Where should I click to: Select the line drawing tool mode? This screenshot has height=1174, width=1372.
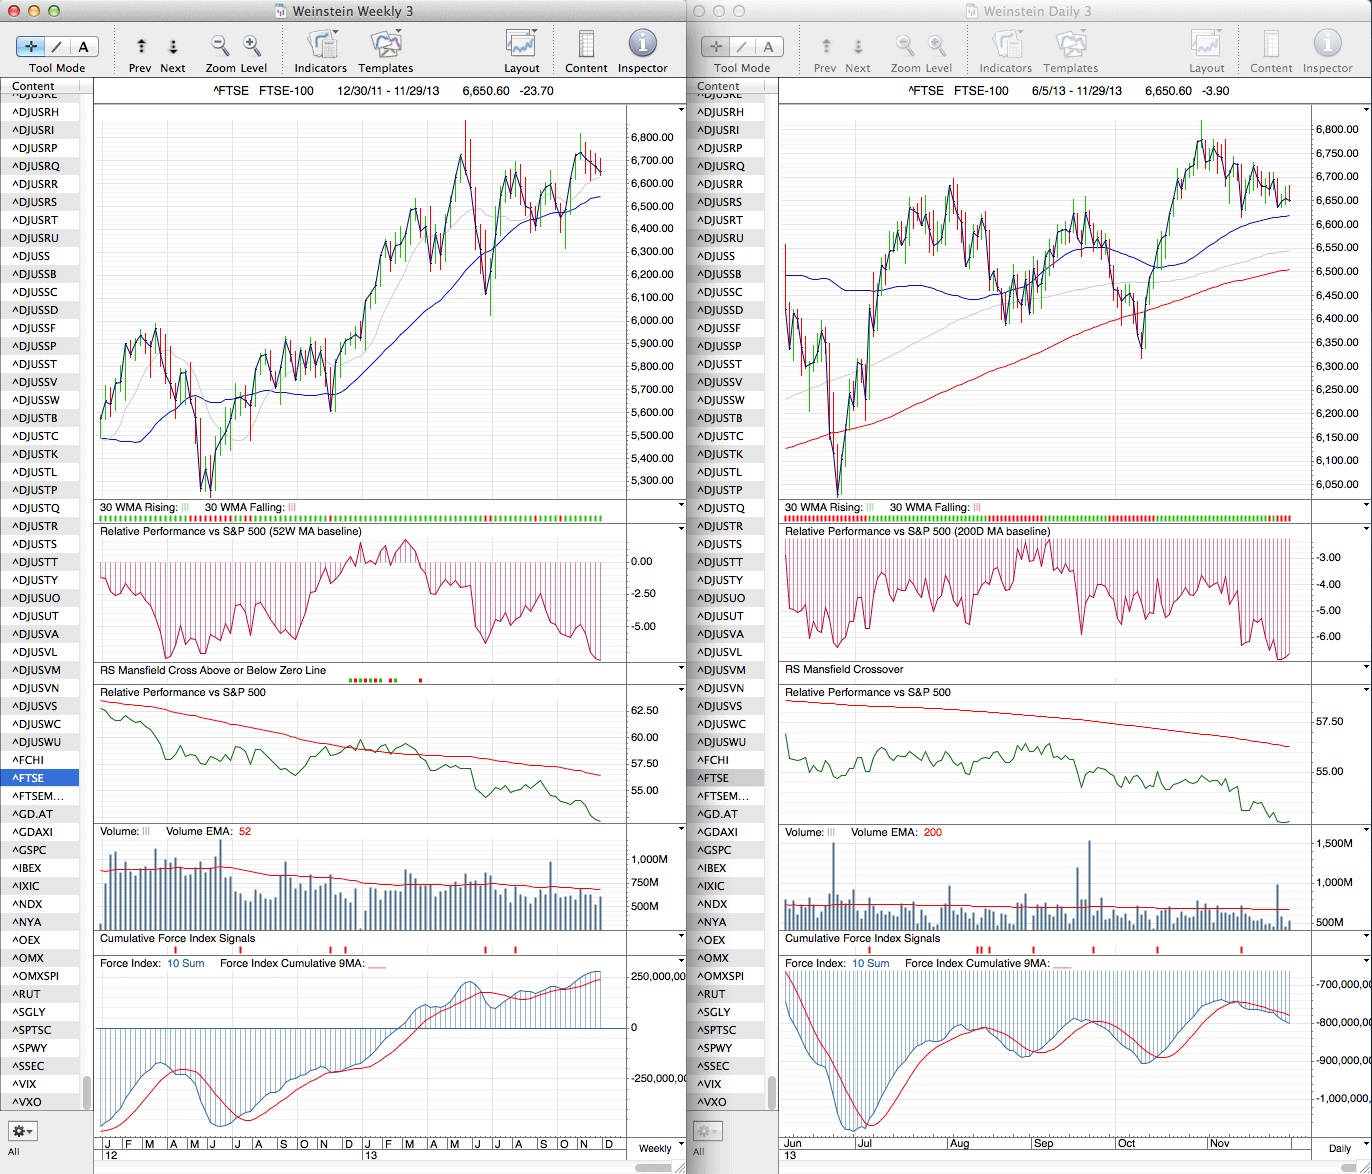coord(57,46)
